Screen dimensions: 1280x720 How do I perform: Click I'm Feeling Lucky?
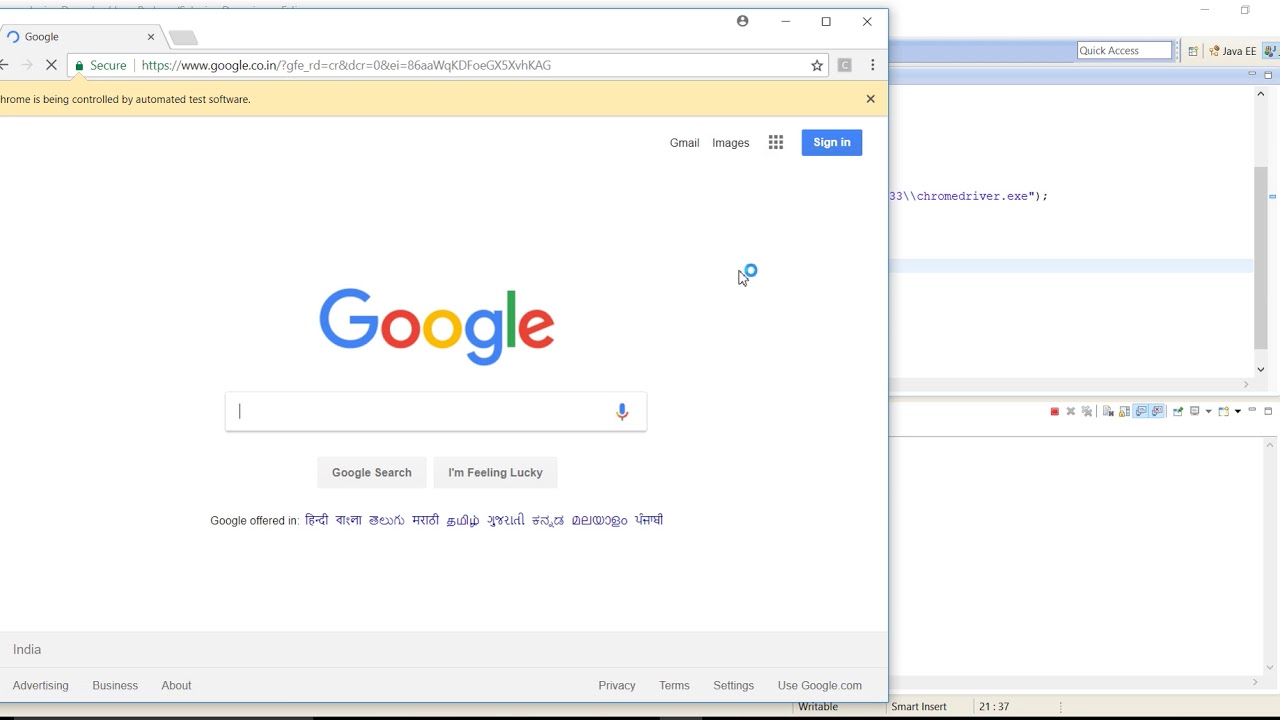(495, 472)
